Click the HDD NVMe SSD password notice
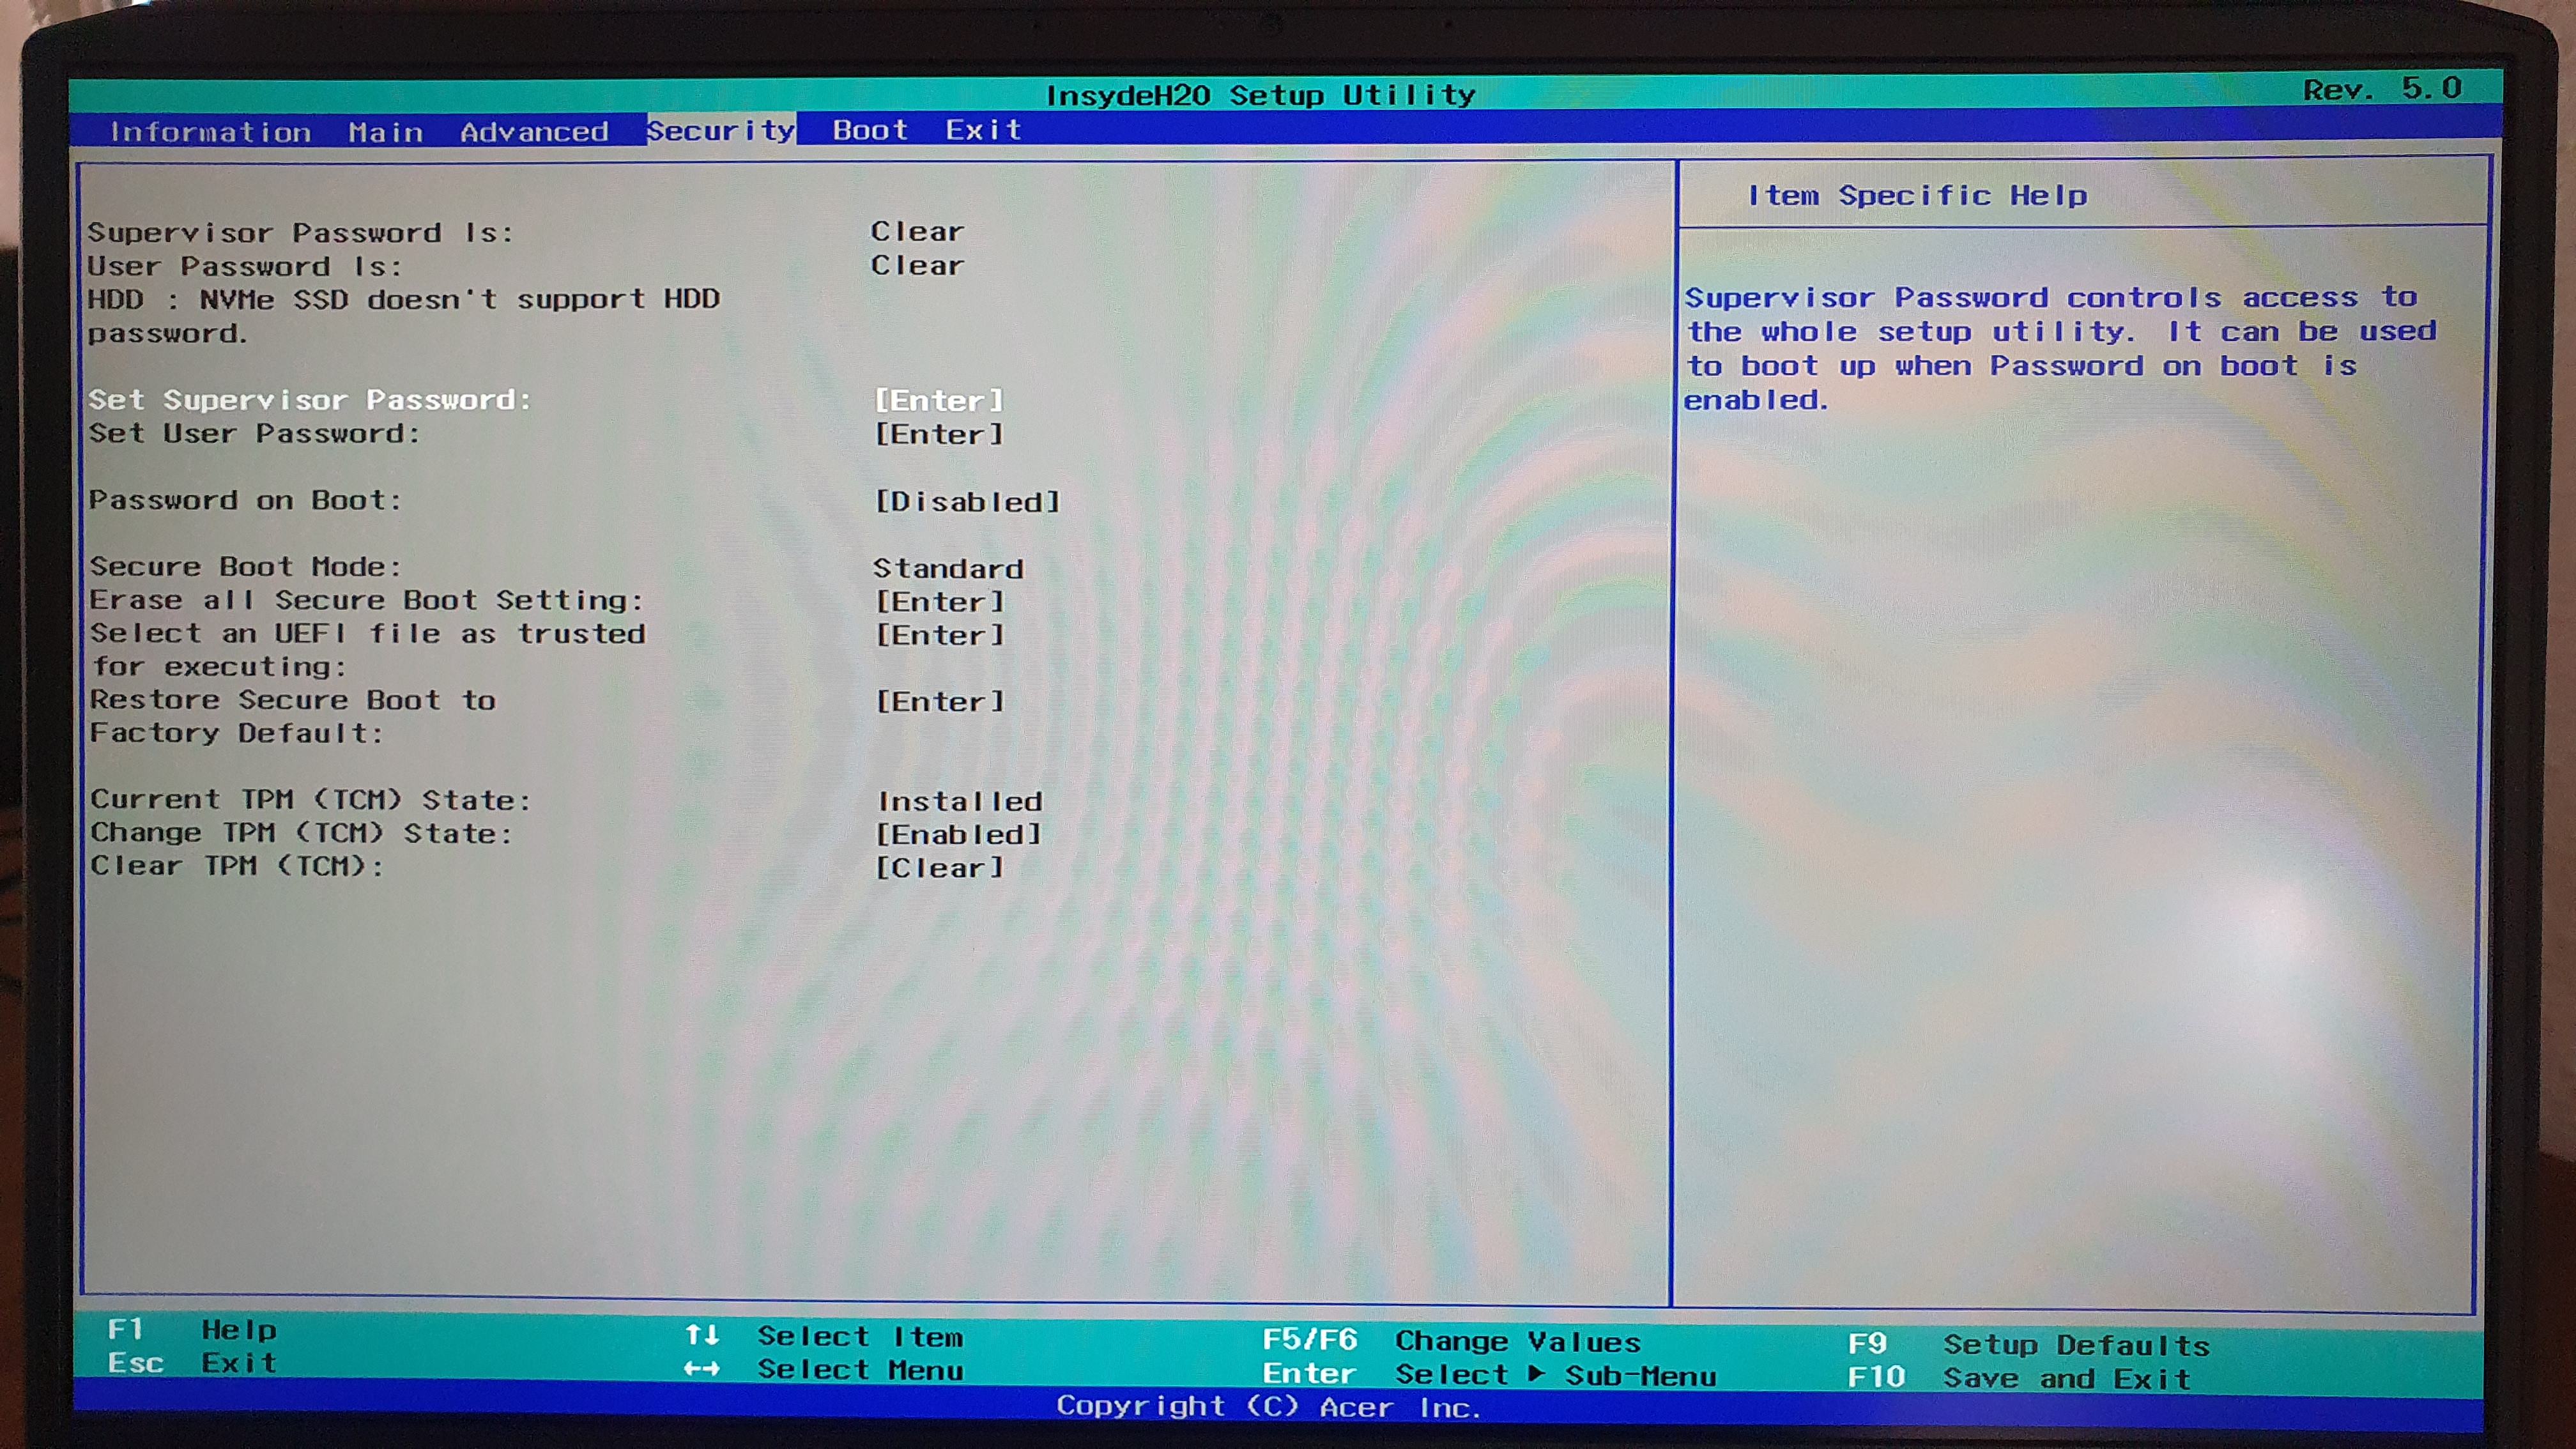The height and width of the screenshot is (1449, 2576). pos(403,316)
